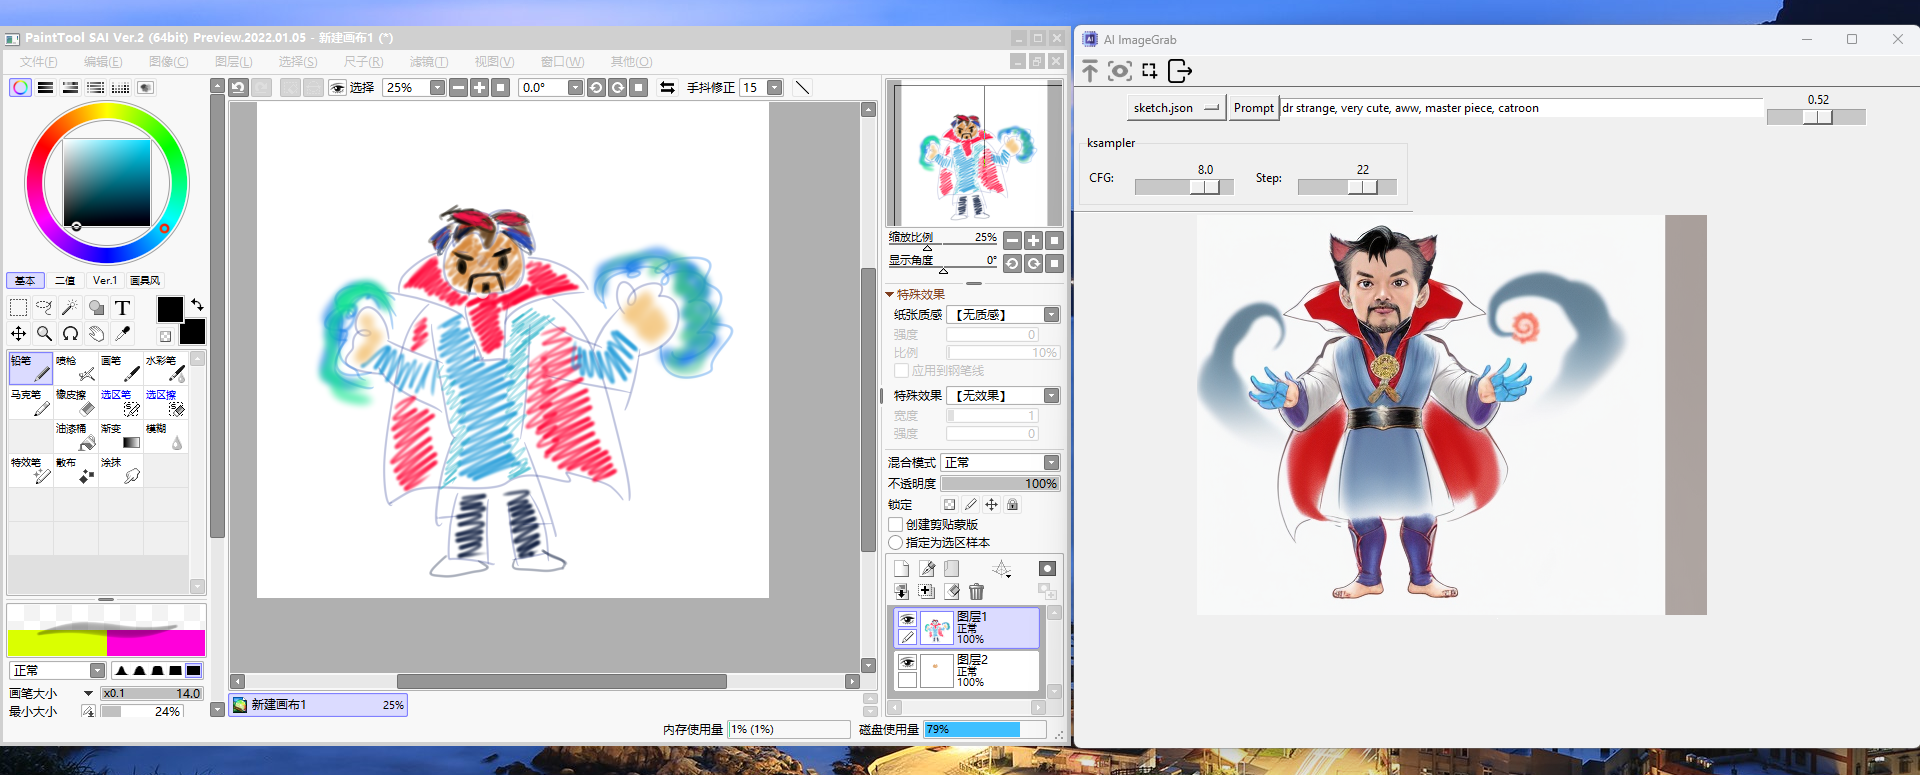Image resolution: width=1920 pixels, height=775 pixels.
Task: Switch to the 二值 tool tab
Action: tap(65, 281)
